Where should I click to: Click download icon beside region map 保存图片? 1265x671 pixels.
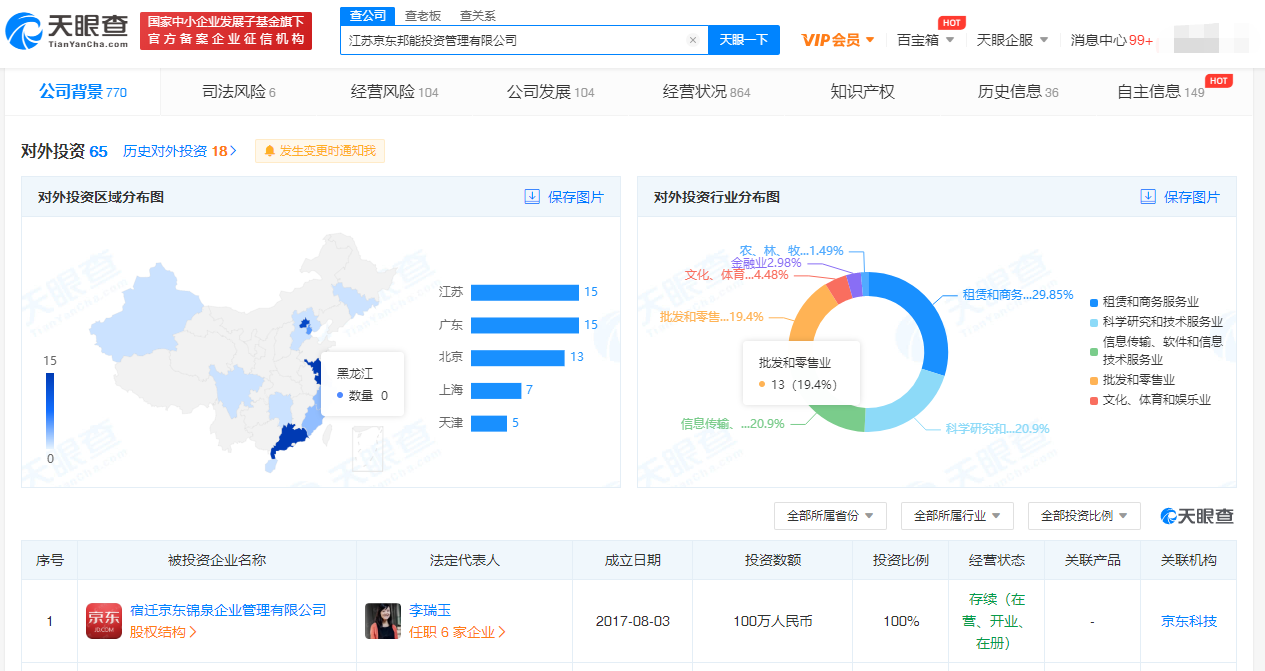[532, 197]
